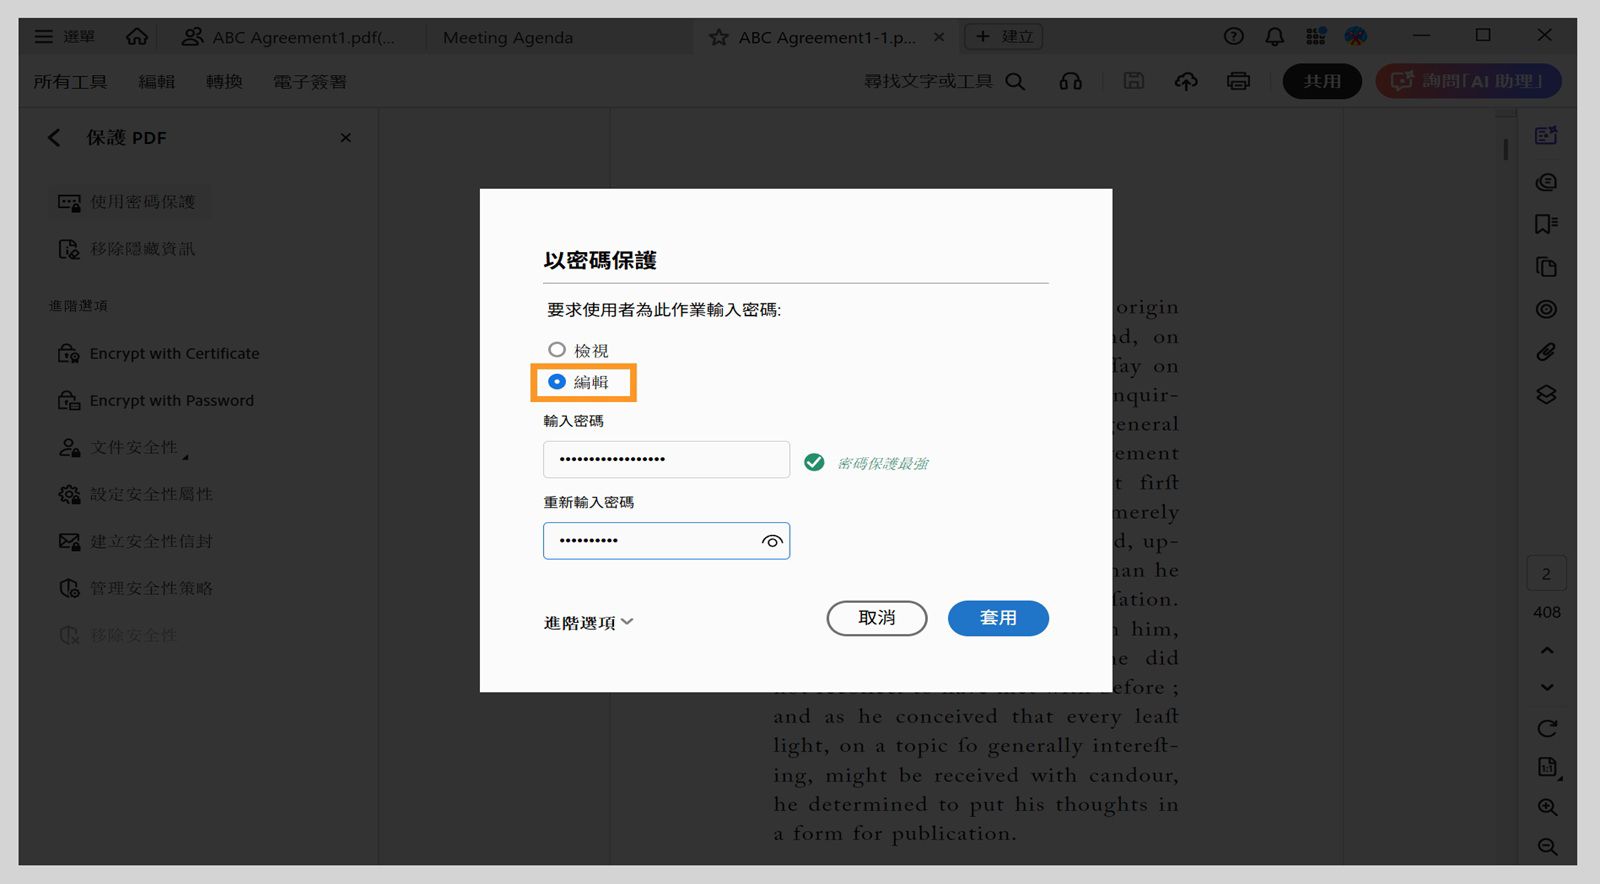Click the headphones read-aloud icon
This screenshot has width=1600, height=884.
[x=1071, y=81]
